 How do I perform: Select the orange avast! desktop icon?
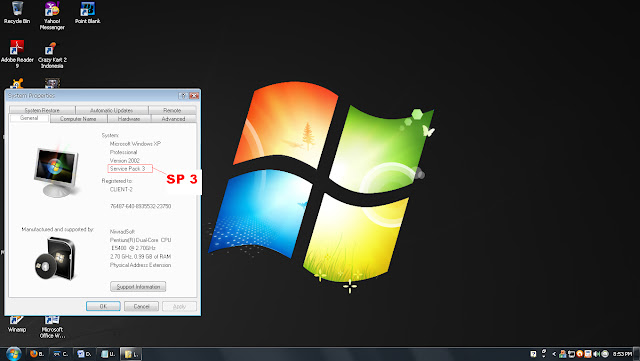click(x=17, y=84)
